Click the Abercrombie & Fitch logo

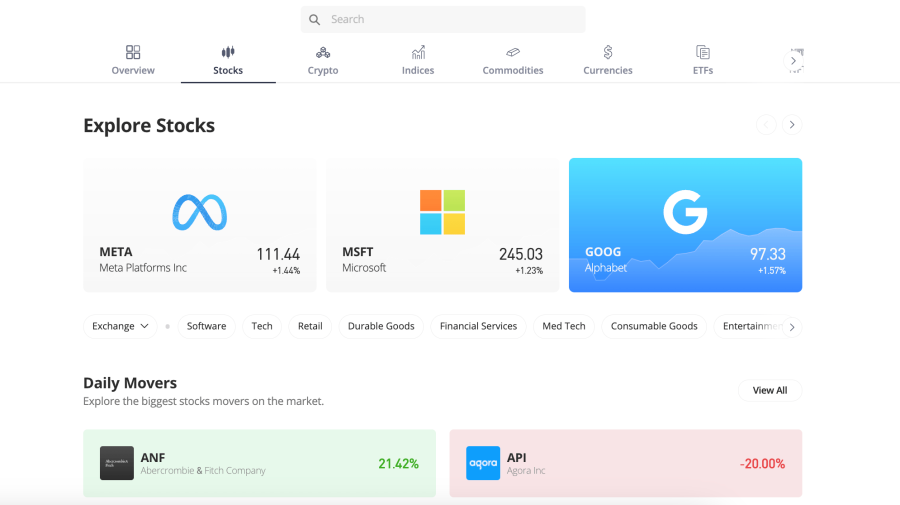click(x=117, y=463)
